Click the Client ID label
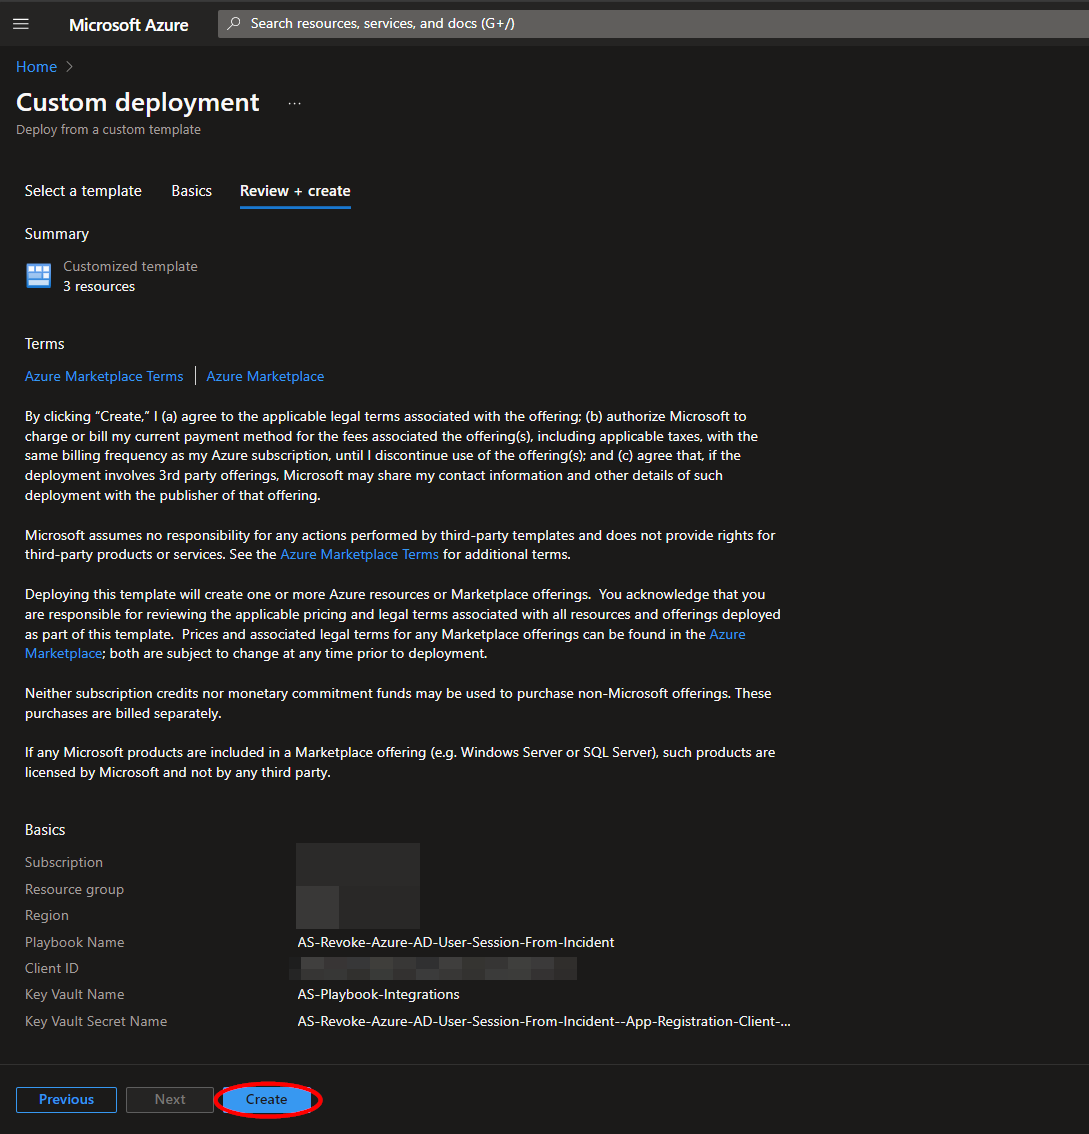 (52, 968)
